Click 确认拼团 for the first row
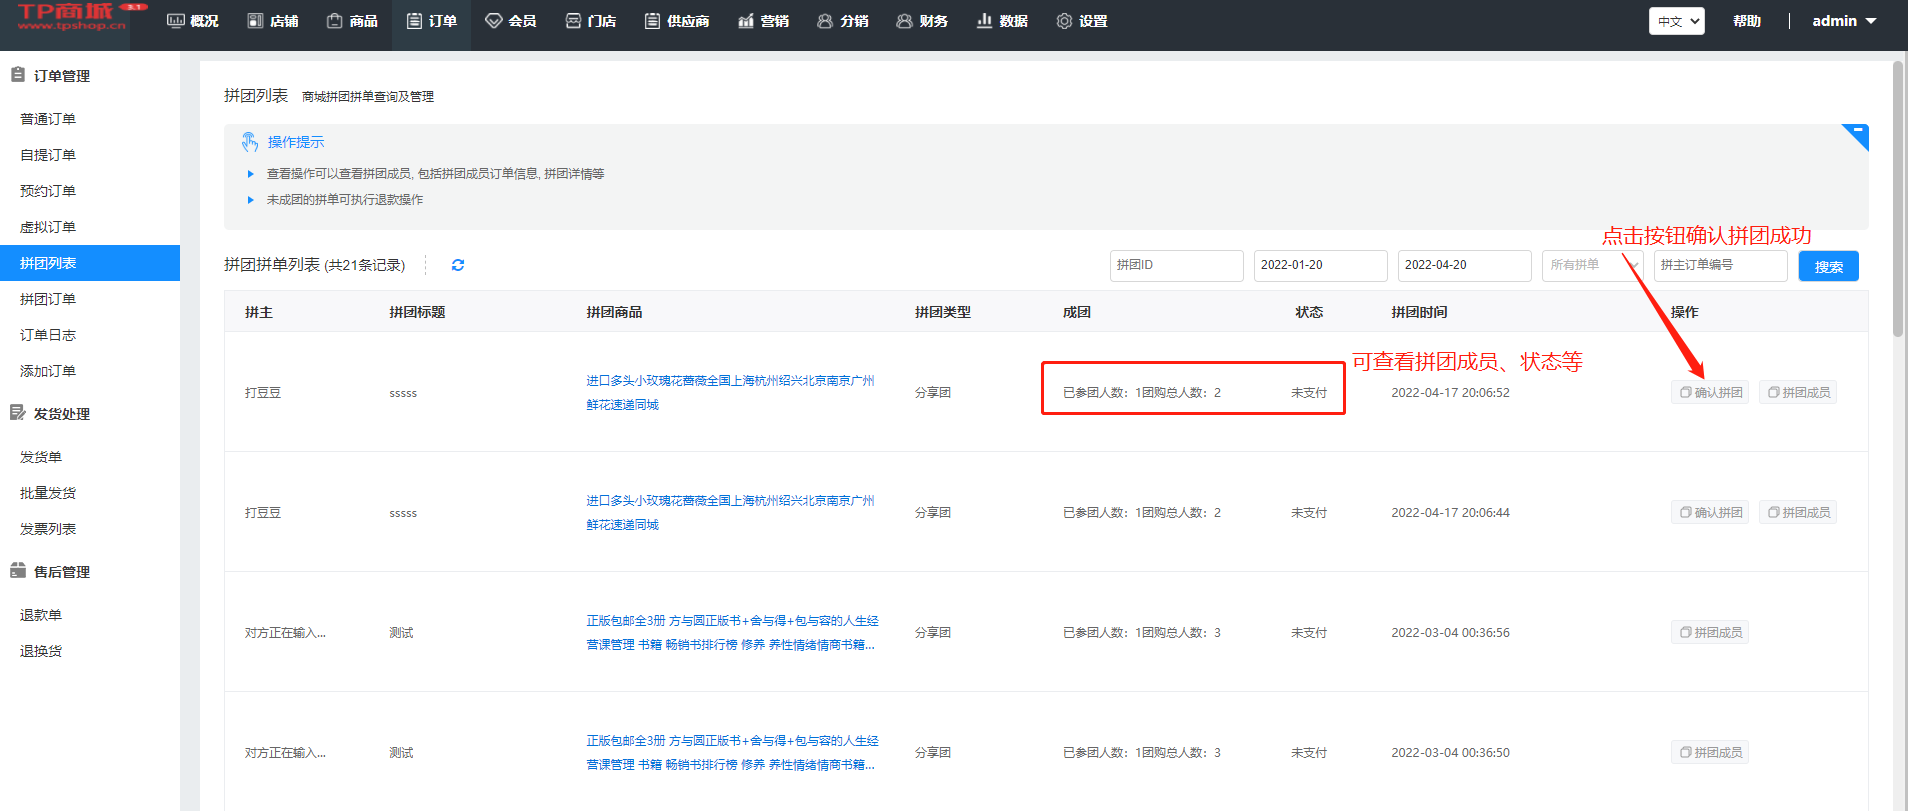Viewport: 1908px width, 811px height. [x=1710, y=393]
